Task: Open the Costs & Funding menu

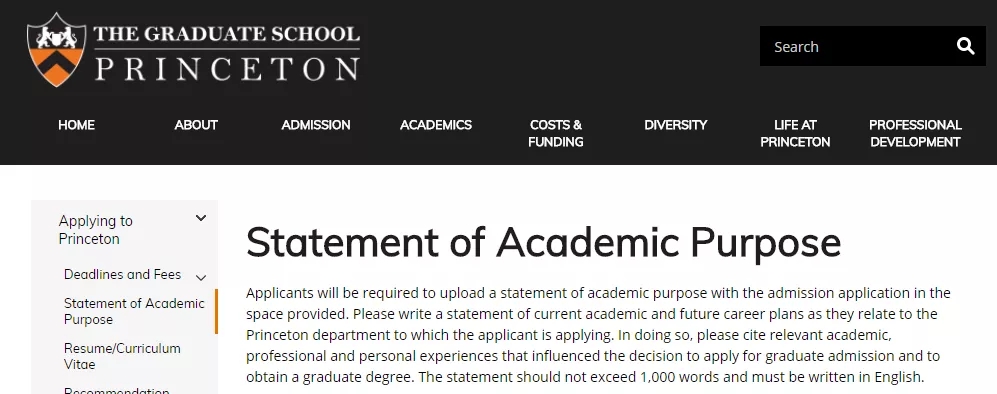Action: click(556, 133)
